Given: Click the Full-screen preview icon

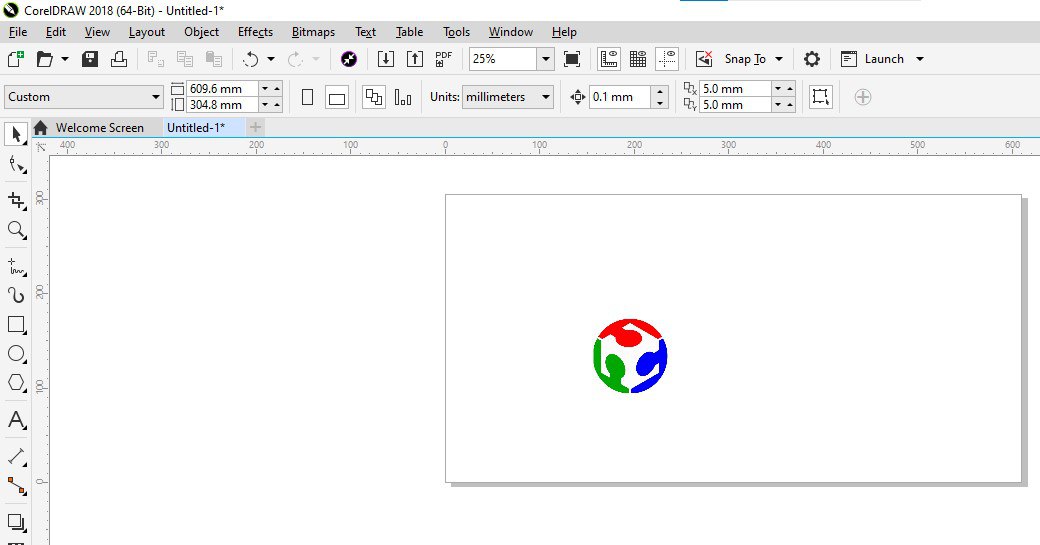Looking at the screenshot, I should pyautogui.click(x=572, y=59).
